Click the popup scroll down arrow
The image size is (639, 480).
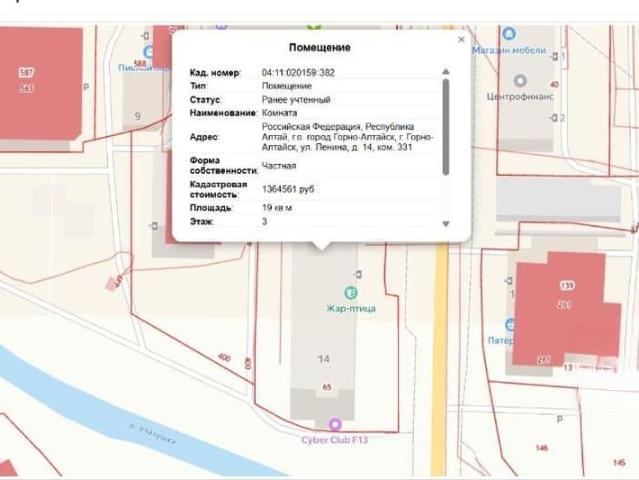point(446,224)
